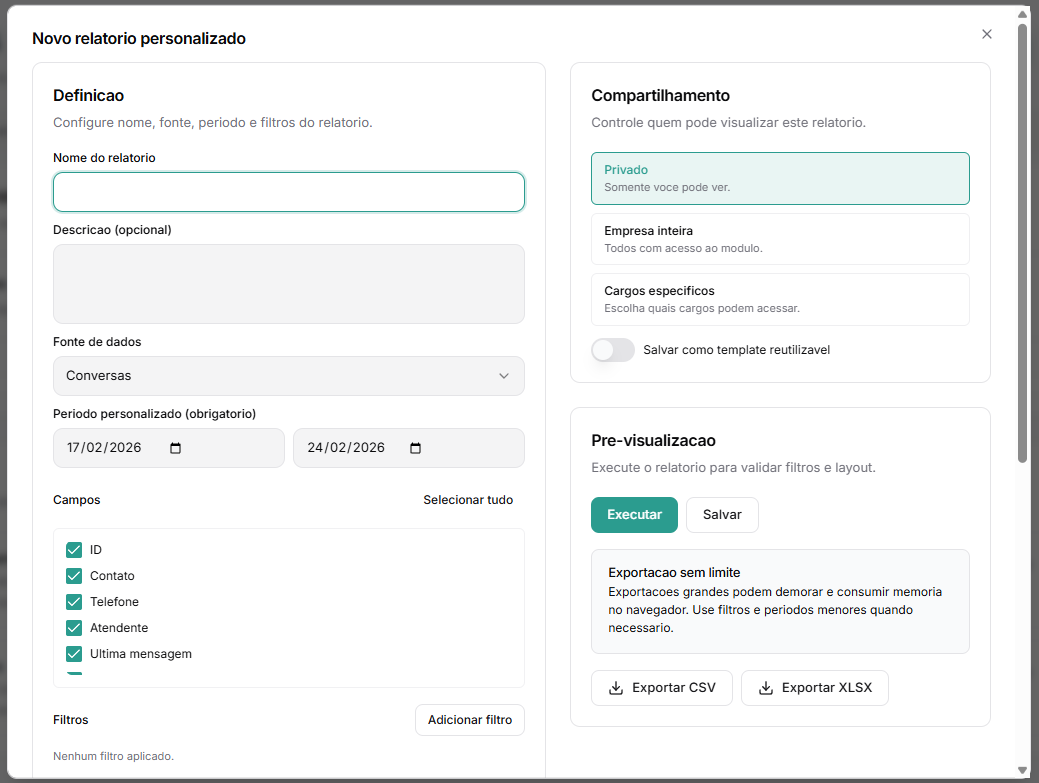Click the Salvar button
The image size is (1039, 783).
(722, 515)
